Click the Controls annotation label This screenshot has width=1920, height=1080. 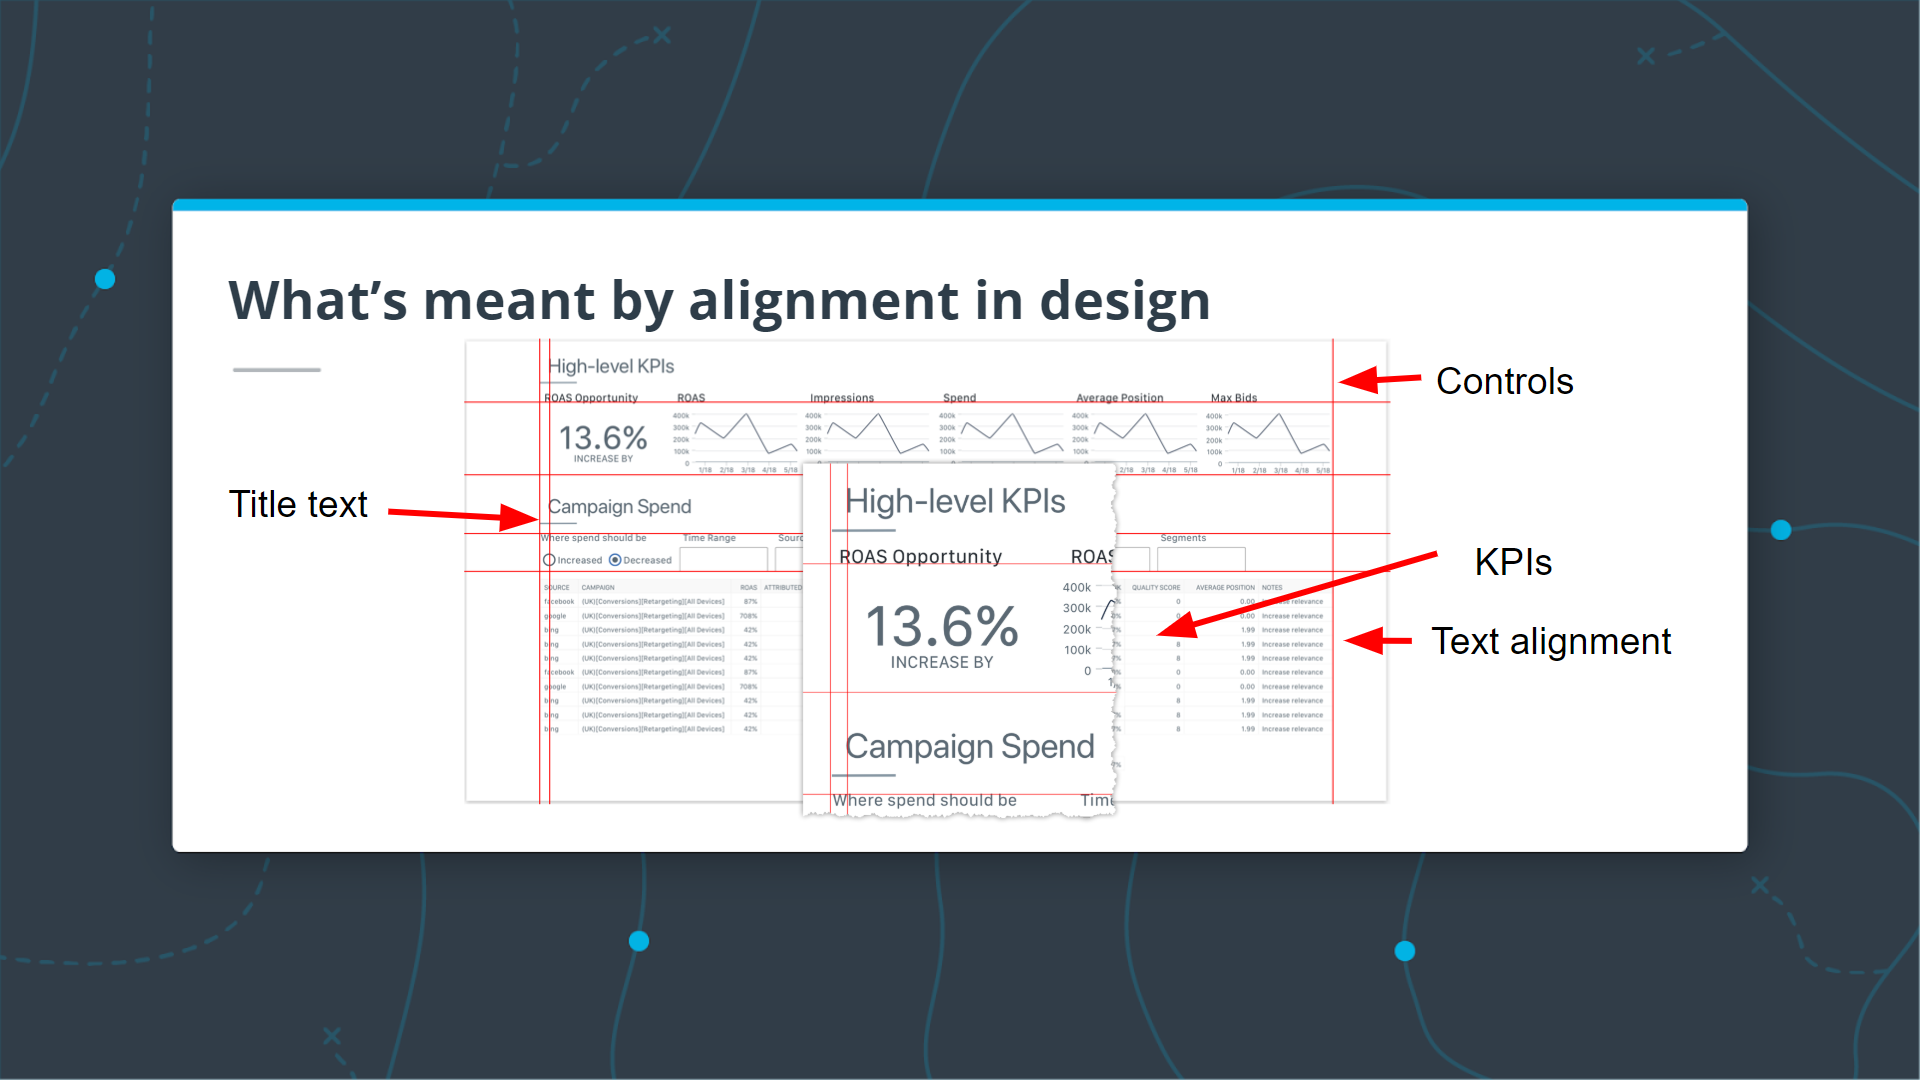click(1504, 381)
